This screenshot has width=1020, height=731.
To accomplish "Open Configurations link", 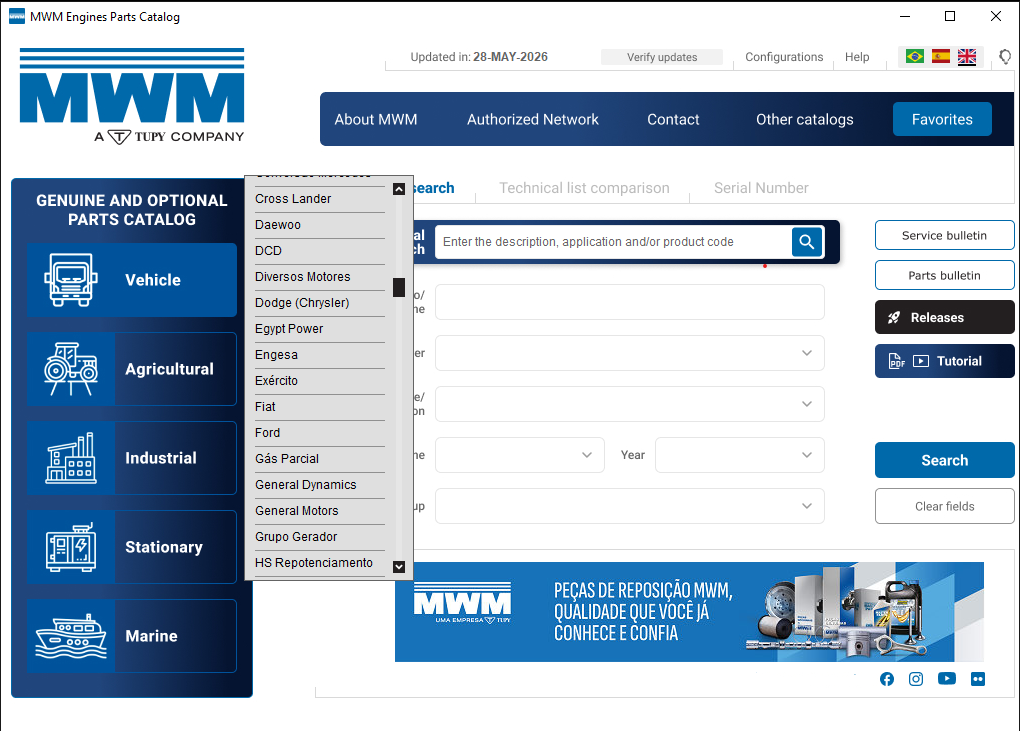I will point(784,57).
